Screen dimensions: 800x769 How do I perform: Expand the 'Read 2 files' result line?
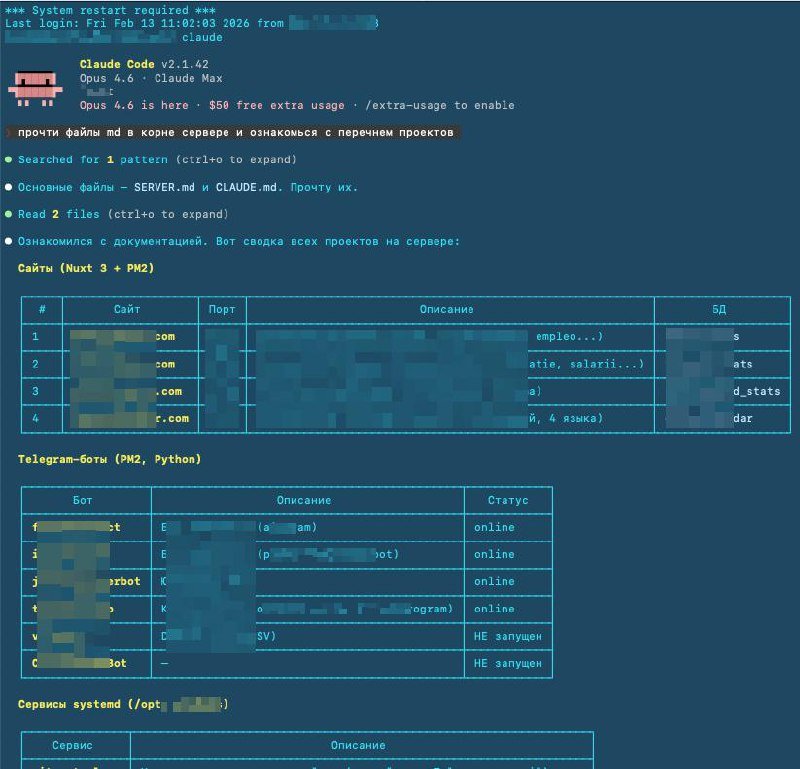pos(123,214)
